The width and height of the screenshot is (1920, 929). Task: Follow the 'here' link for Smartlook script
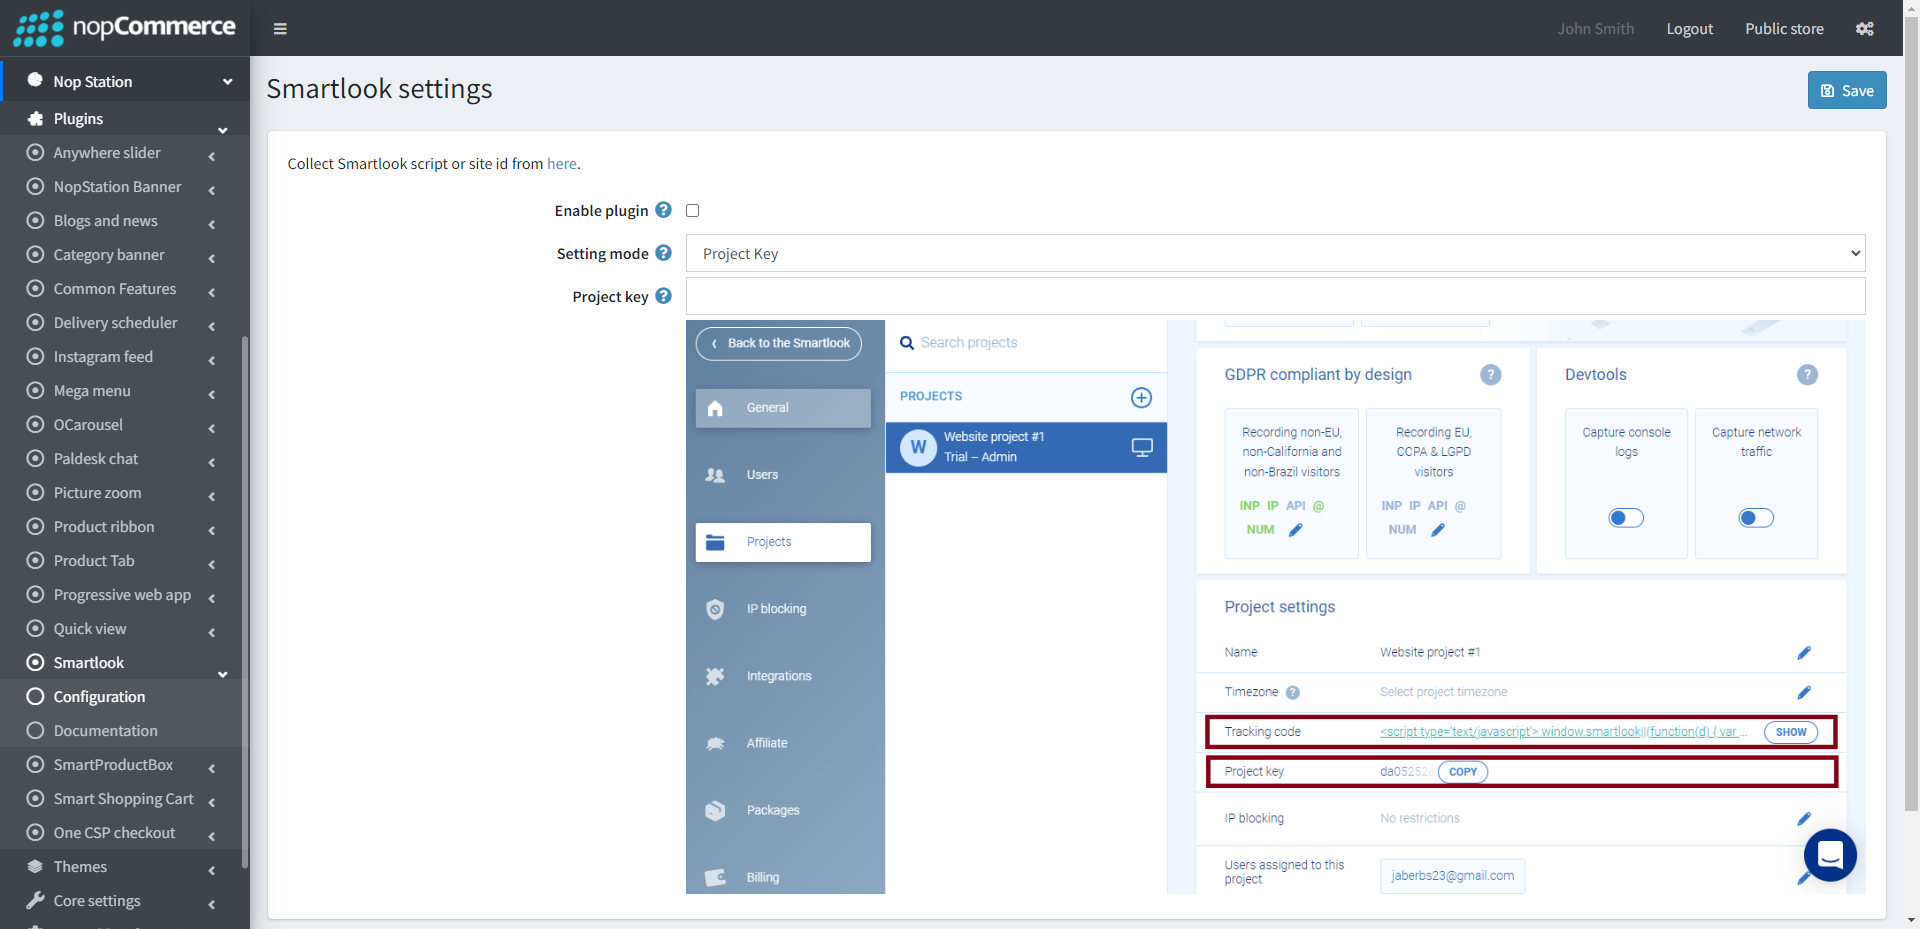pyautogui.click(x=561, y=163)
